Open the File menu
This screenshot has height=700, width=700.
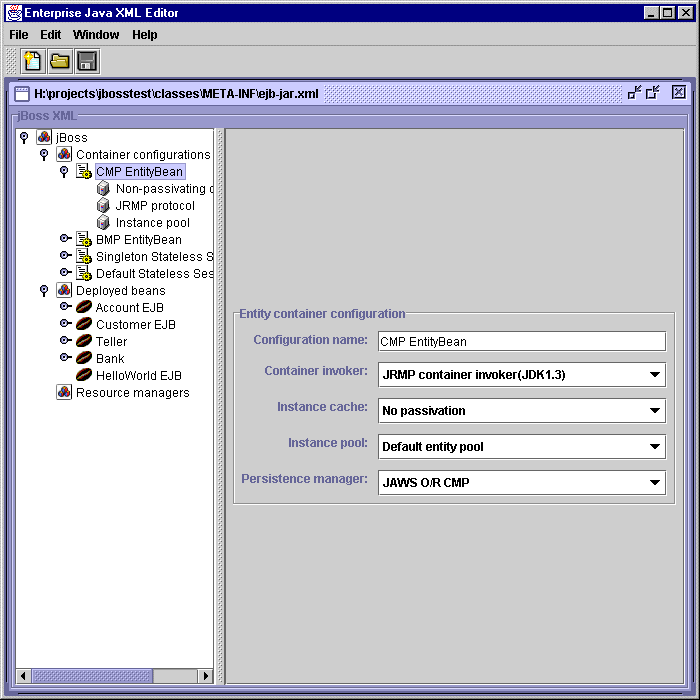click(19, 35)
